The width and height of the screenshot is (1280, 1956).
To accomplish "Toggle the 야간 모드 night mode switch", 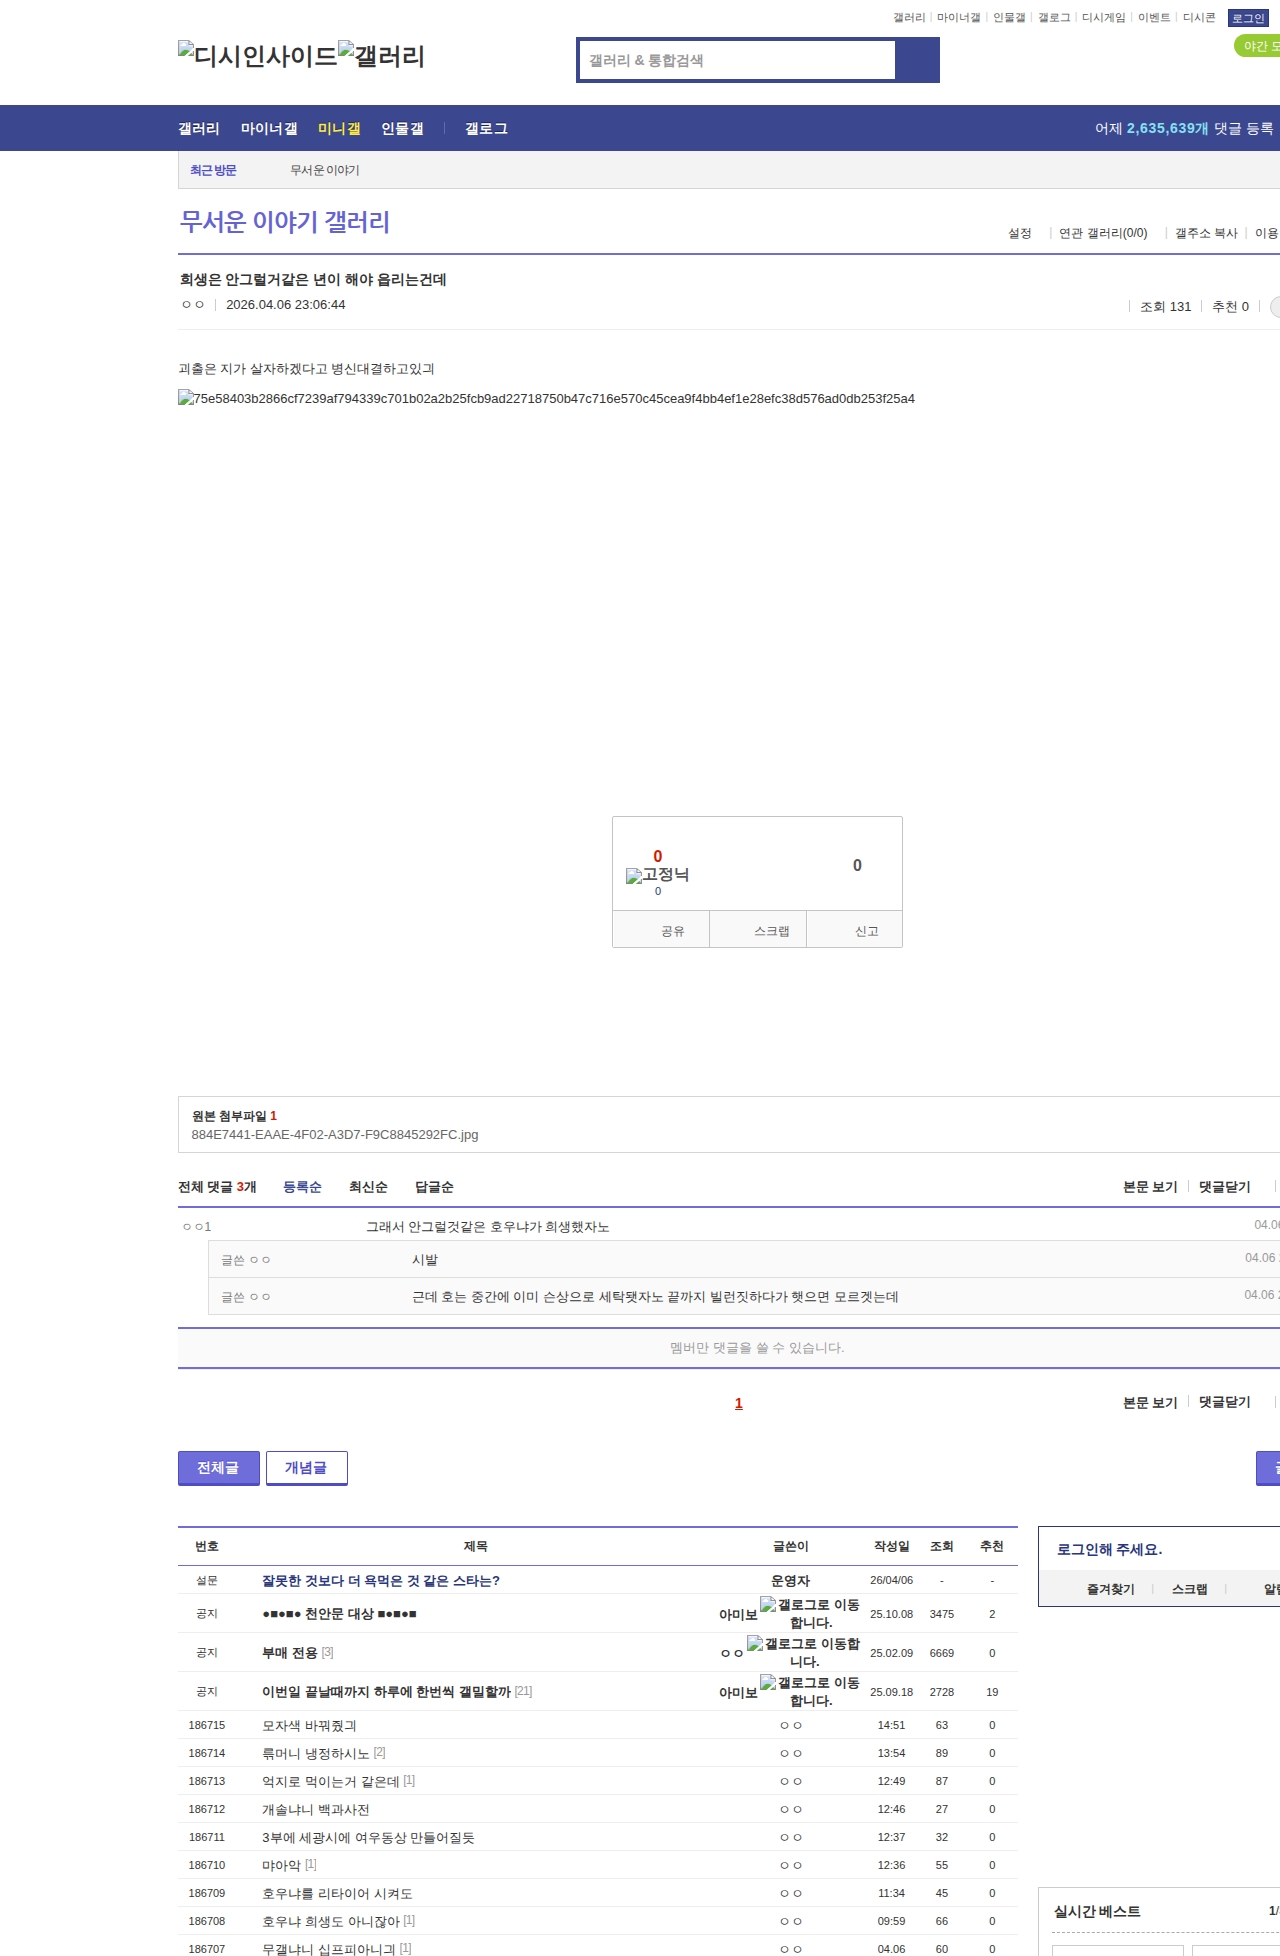I will 1258,46.
